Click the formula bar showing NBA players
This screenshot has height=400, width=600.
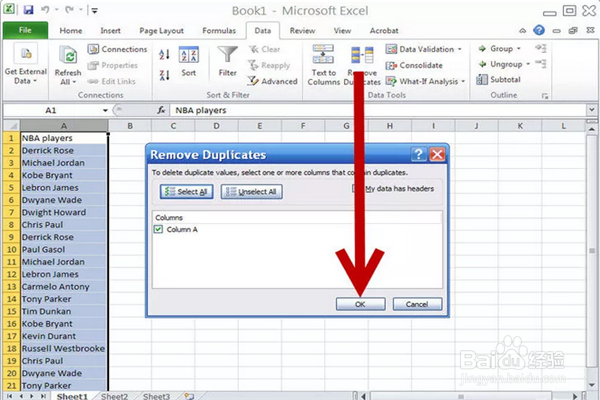[379, 110]
